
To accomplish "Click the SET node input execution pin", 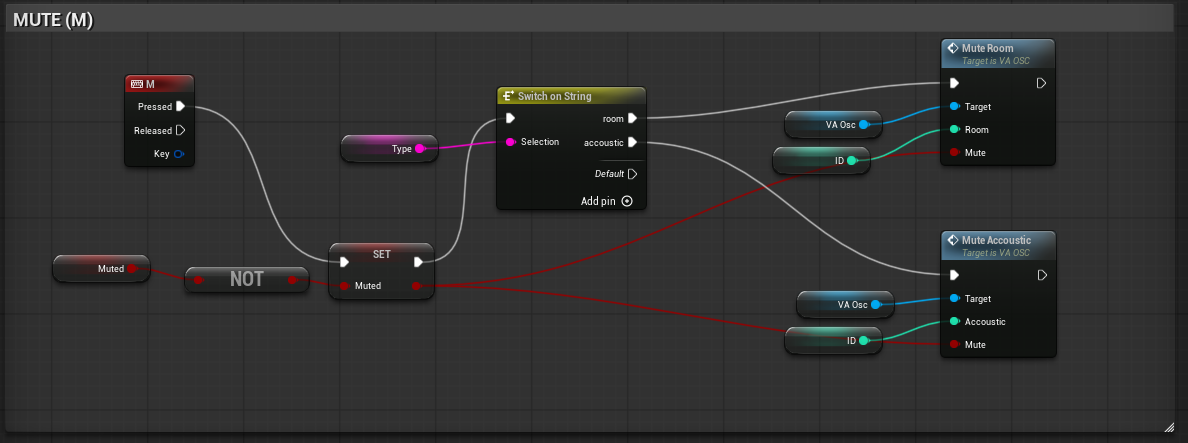I will pos(345,262).
